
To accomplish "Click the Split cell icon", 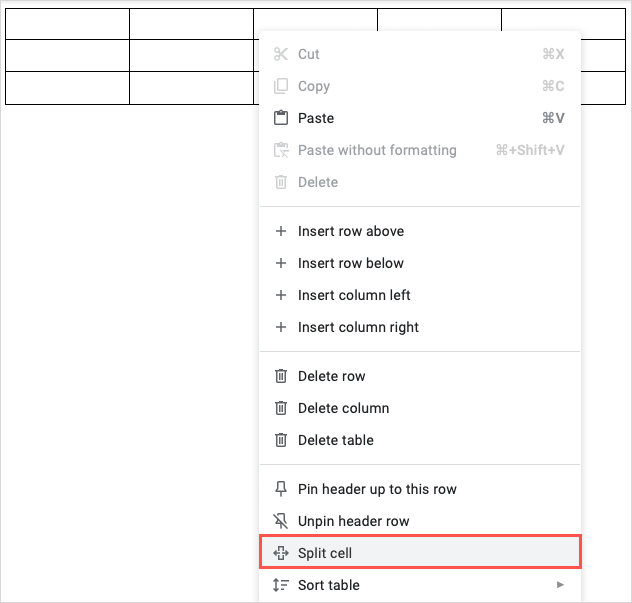I will point(281,553).
